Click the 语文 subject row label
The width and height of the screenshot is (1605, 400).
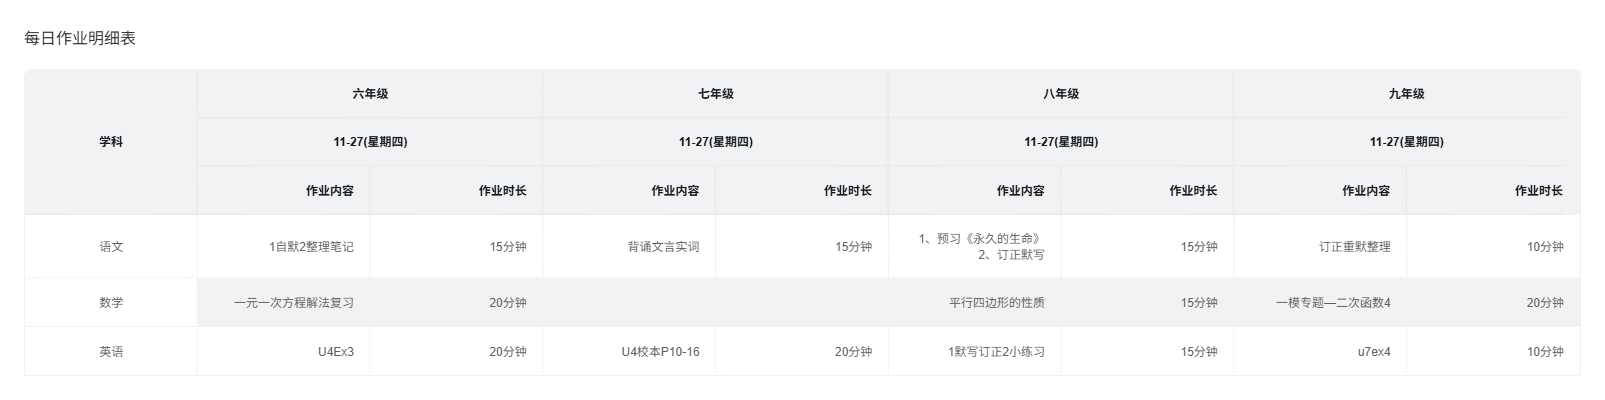[111, 246]
